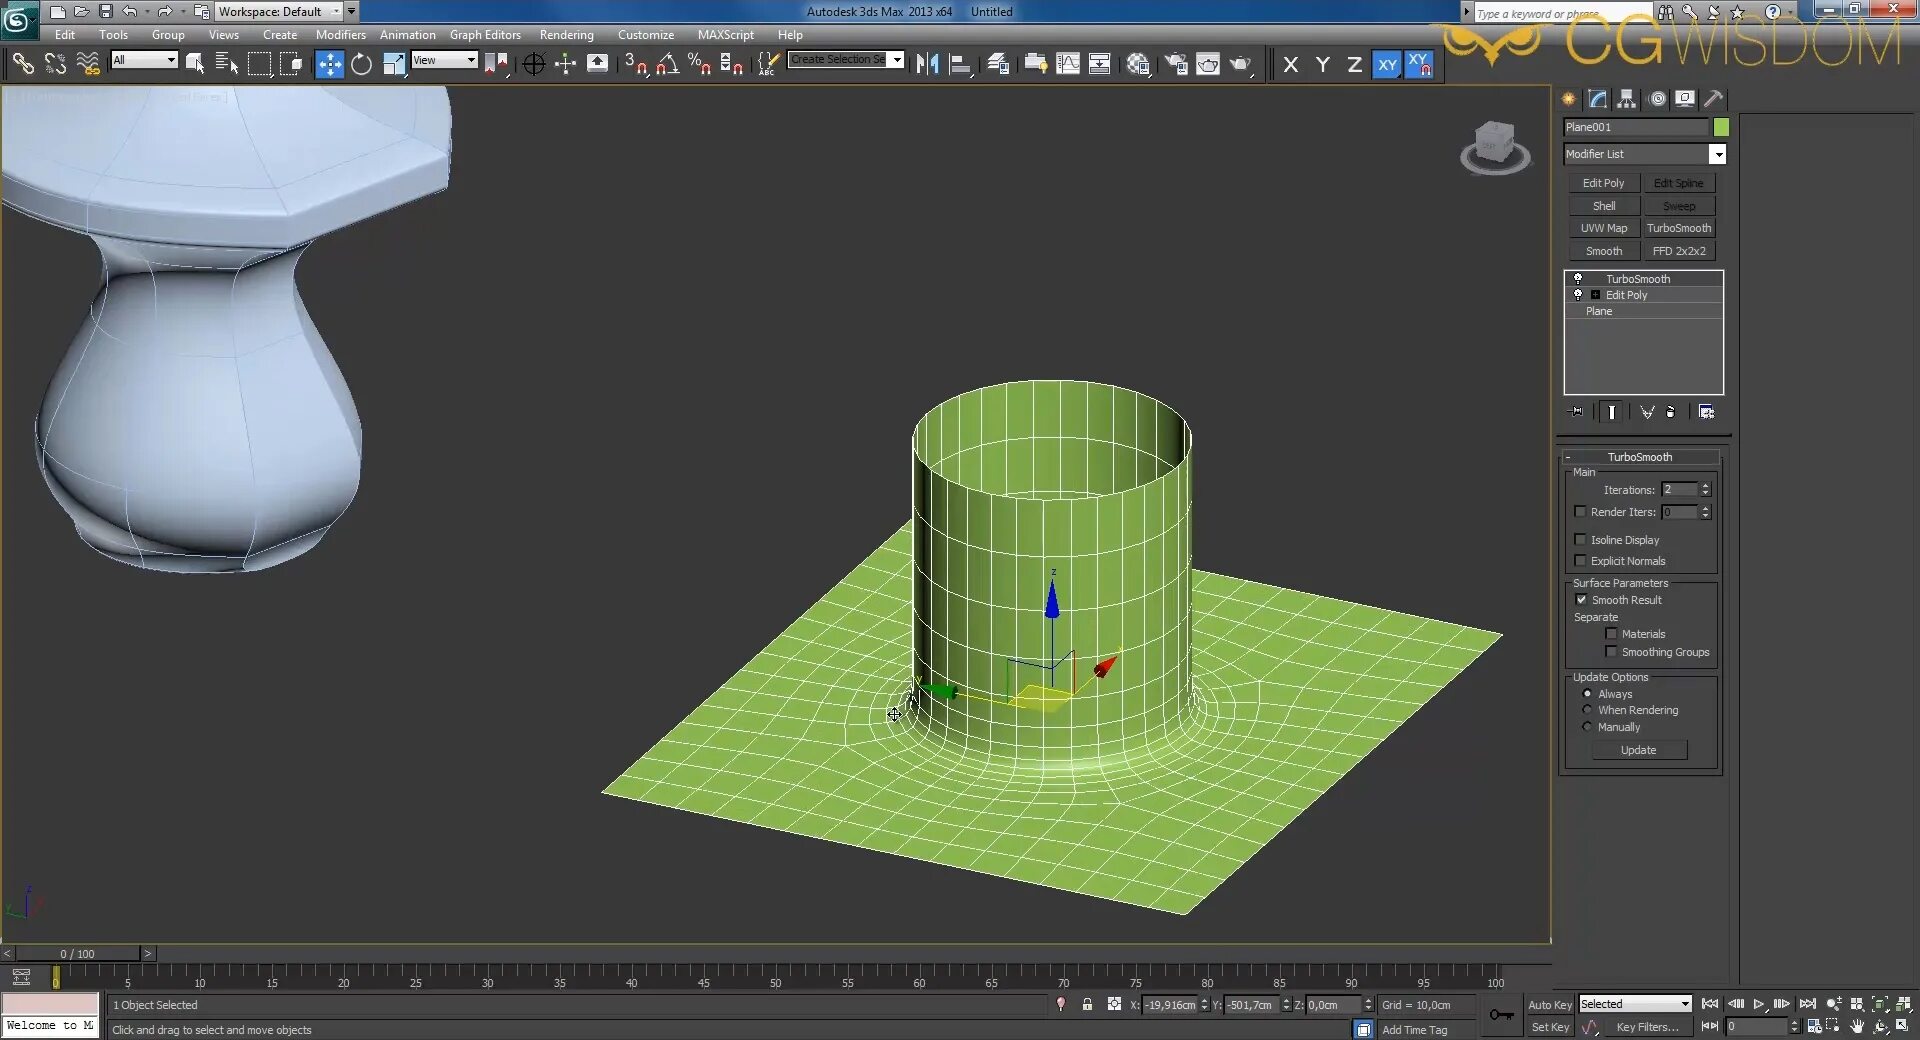Open the Hierarchy command panel tab
This screenshot has width=1920, height=1040.
click(1627, 99)
